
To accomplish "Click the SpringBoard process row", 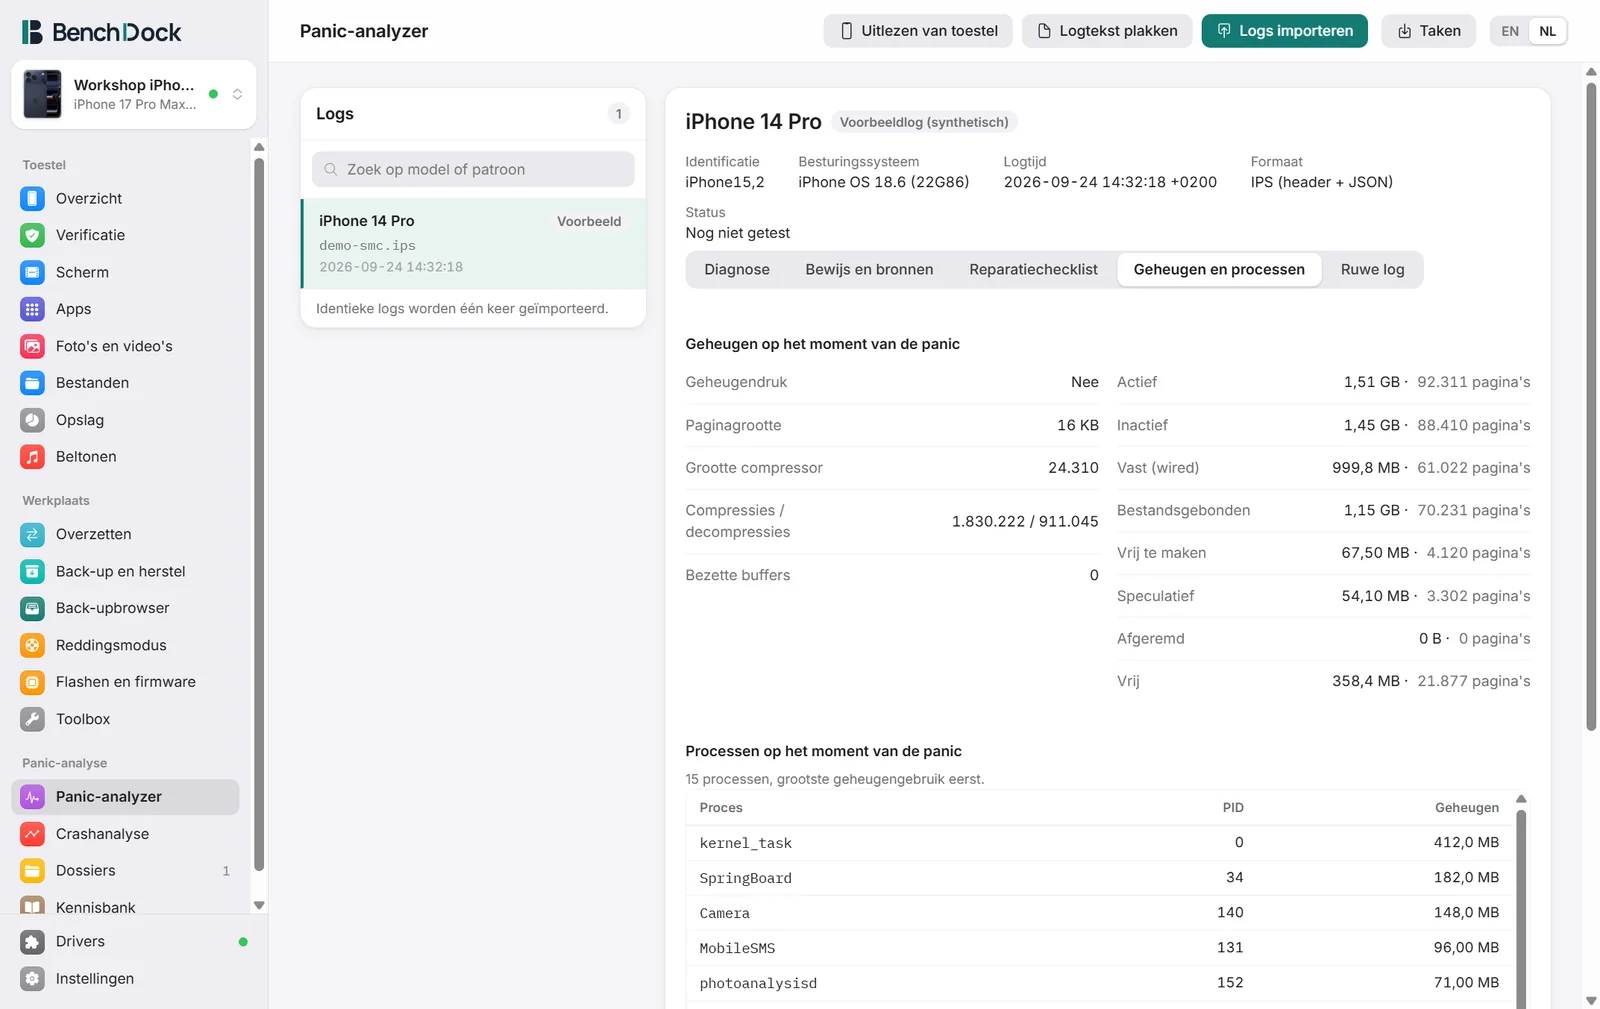I will [1099, 878].
